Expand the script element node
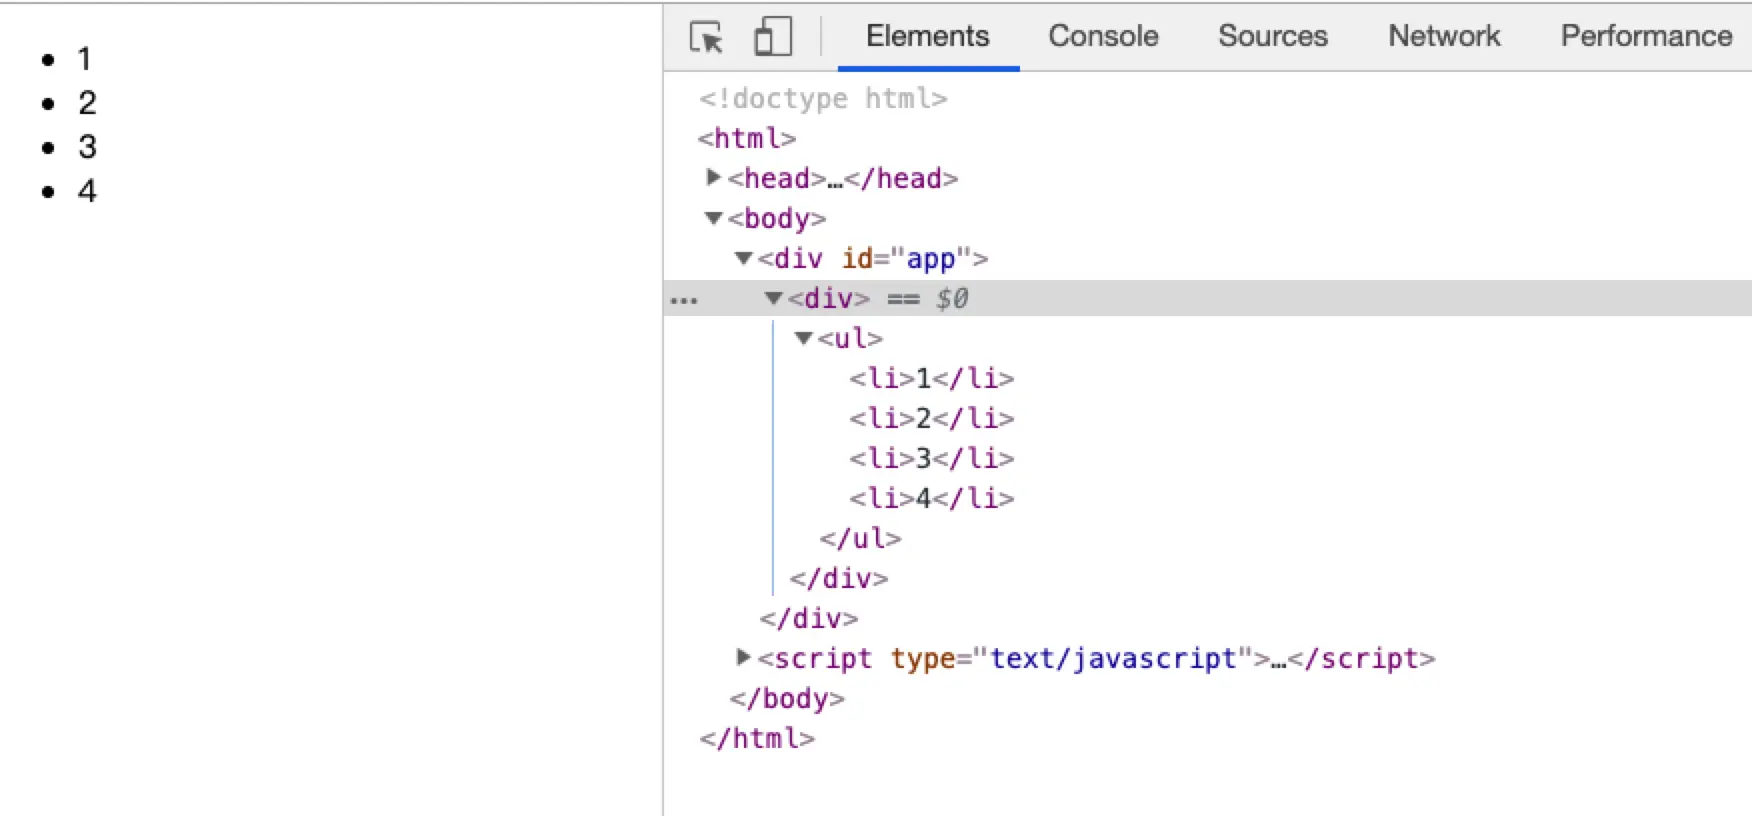1752x816 pixels. click(x=743, y=658)
